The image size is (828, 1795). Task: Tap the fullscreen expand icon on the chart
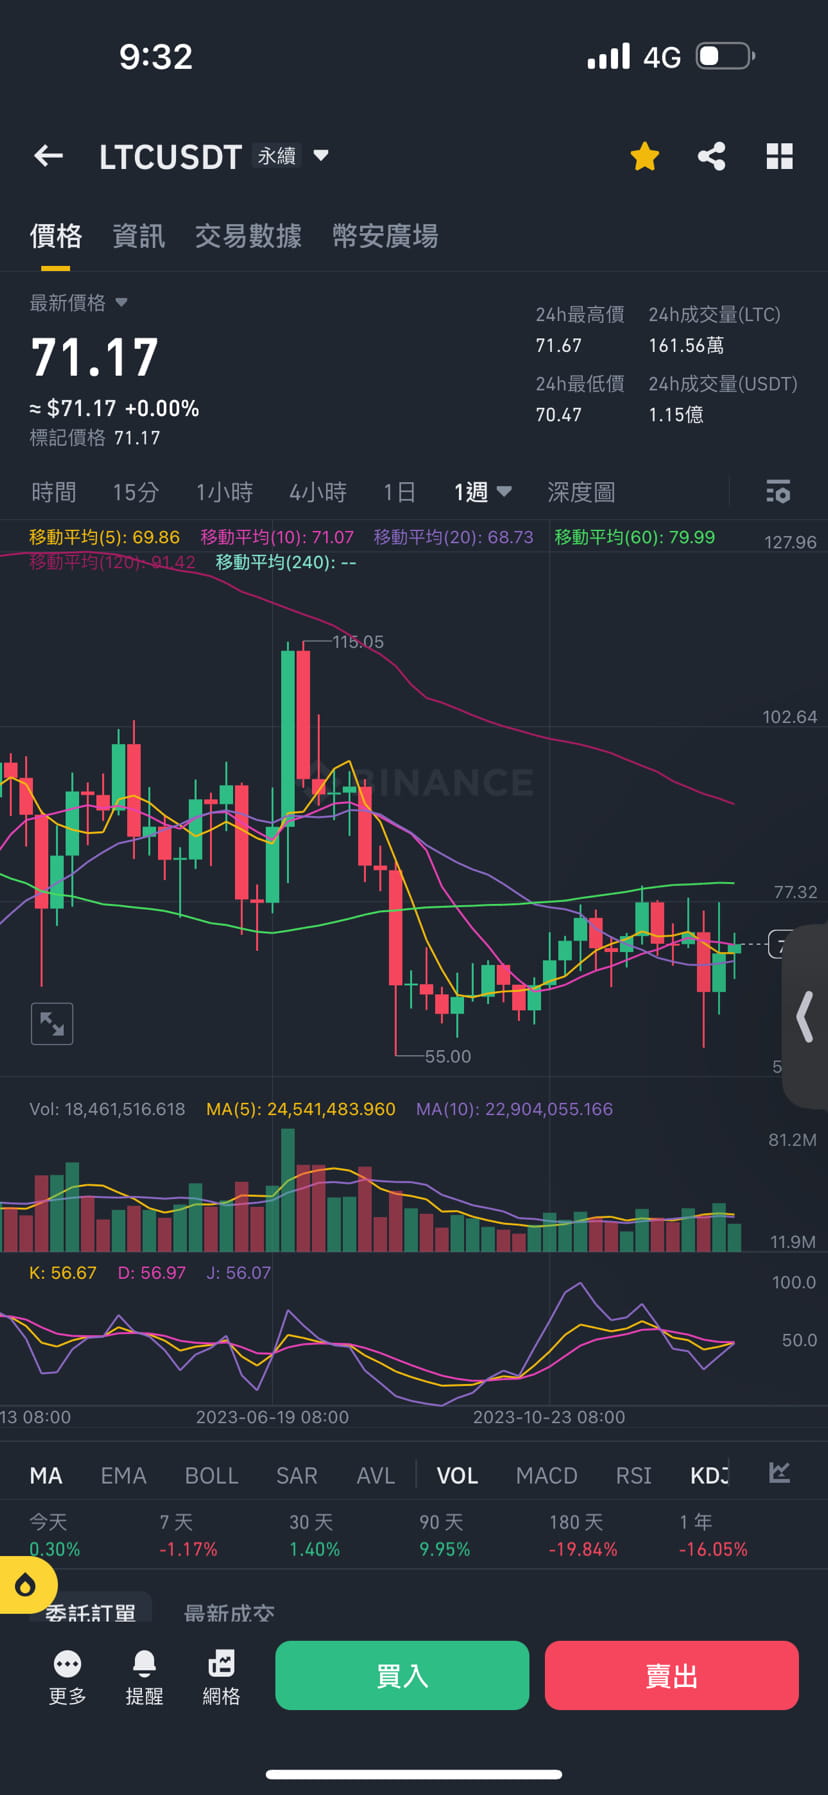(x=52, y=1023)
